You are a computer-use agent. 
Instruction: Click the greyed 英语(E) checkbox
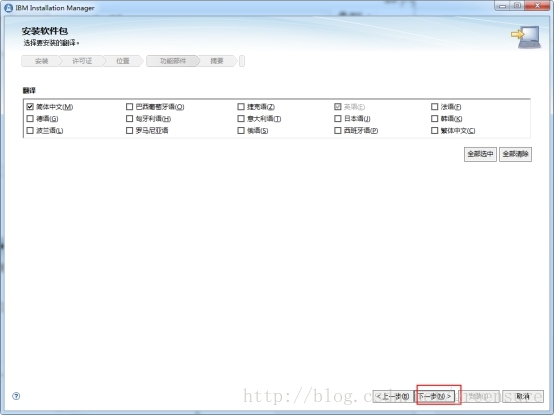(x=338, y=106)
